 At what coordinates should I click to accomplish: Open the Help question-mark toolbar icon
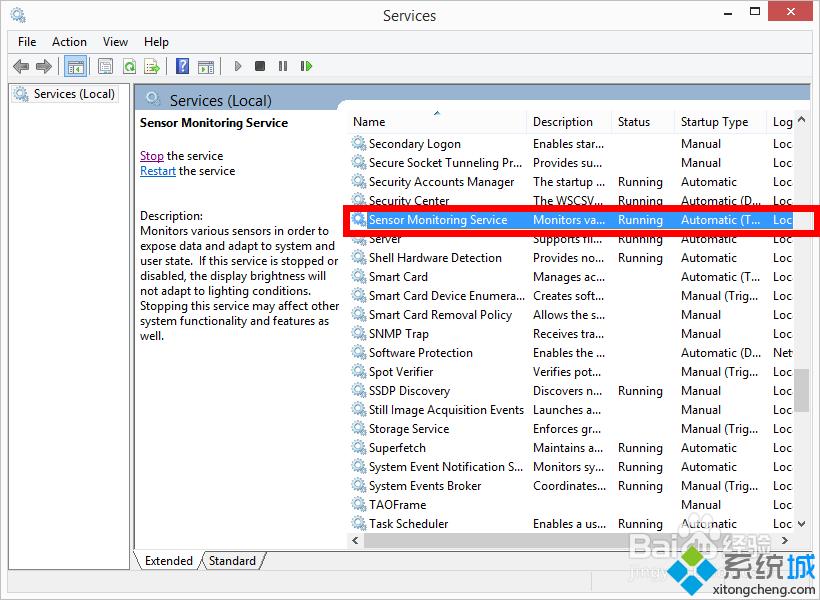tap(183, 66)
